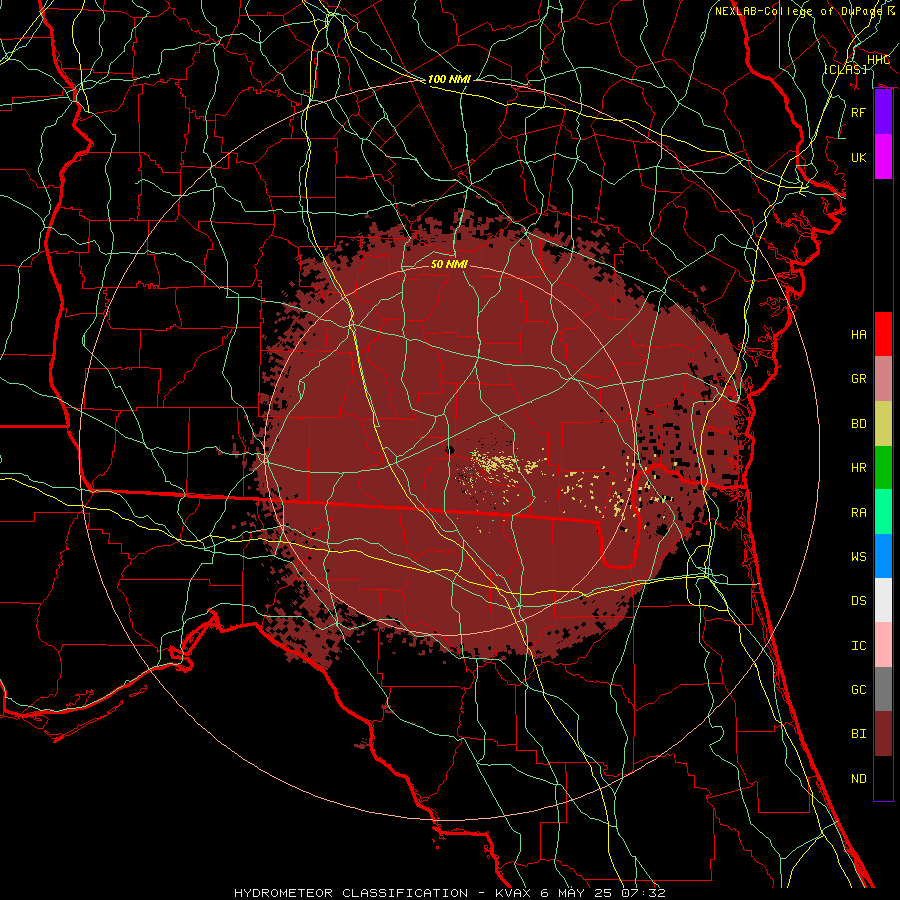
Task: Click the GC gray legend color swatch
Action: [x=883, y=689]
